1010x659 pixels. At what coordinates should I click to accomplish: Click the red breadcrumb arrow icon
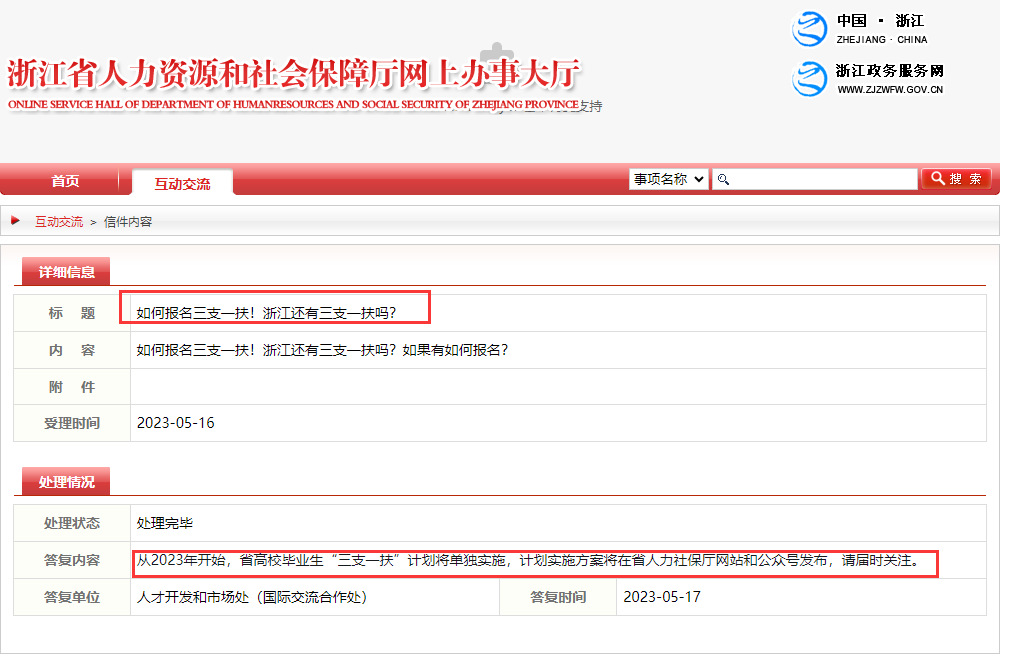[16, 220]
